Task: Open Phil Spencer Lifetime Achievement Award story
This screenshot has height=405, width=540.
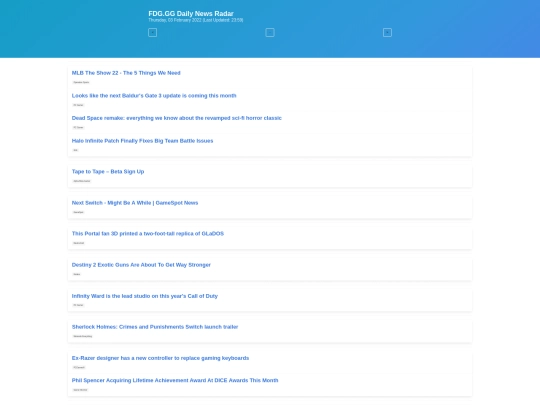Action: click(x=175, y=381)
